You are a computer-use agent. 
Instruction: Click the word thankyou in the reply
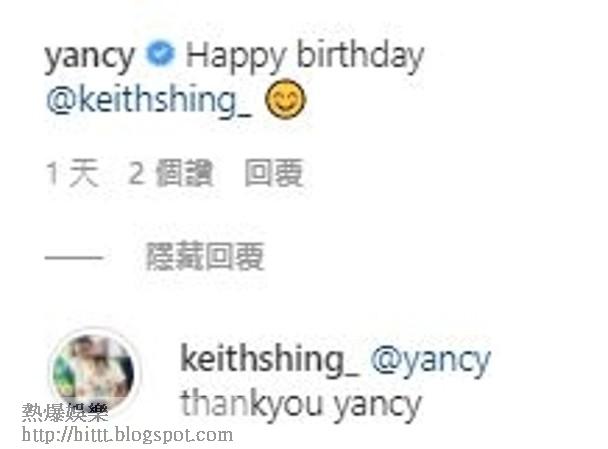(x=252, y=405)
